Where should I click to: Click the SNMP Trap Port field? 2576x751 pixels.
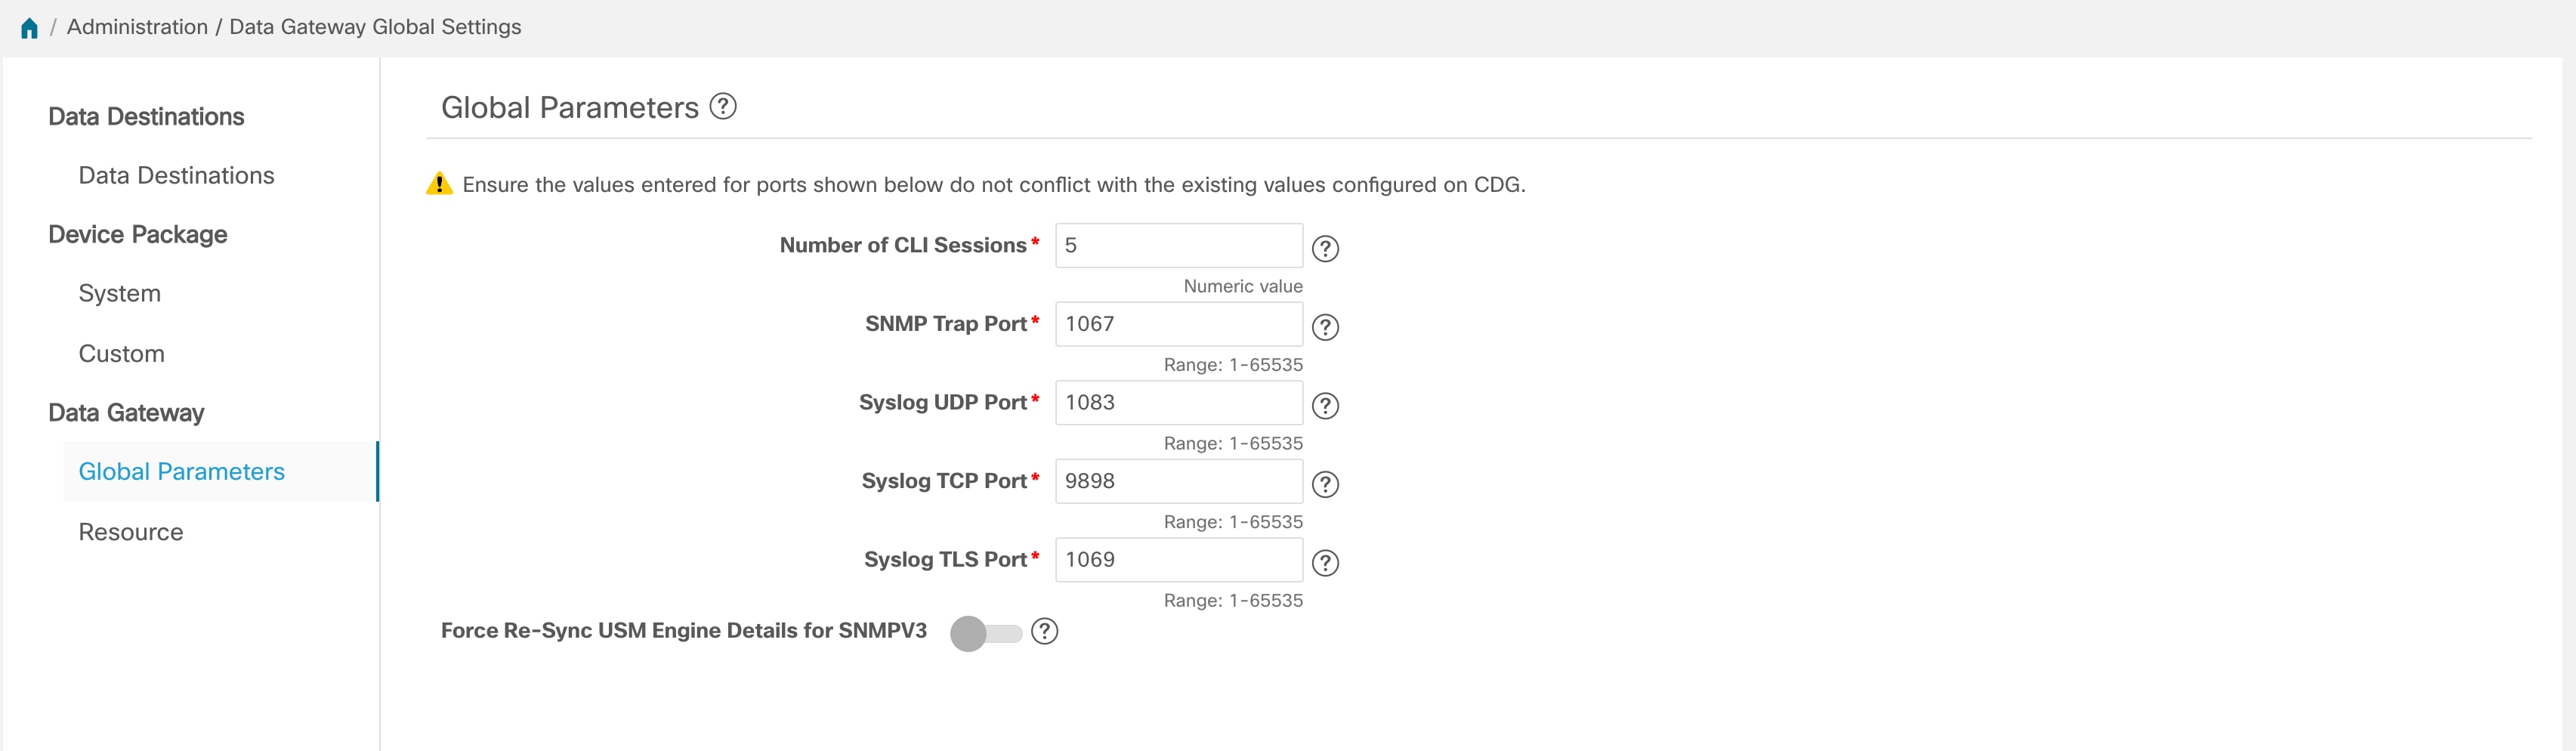[x=1178, y=324]
